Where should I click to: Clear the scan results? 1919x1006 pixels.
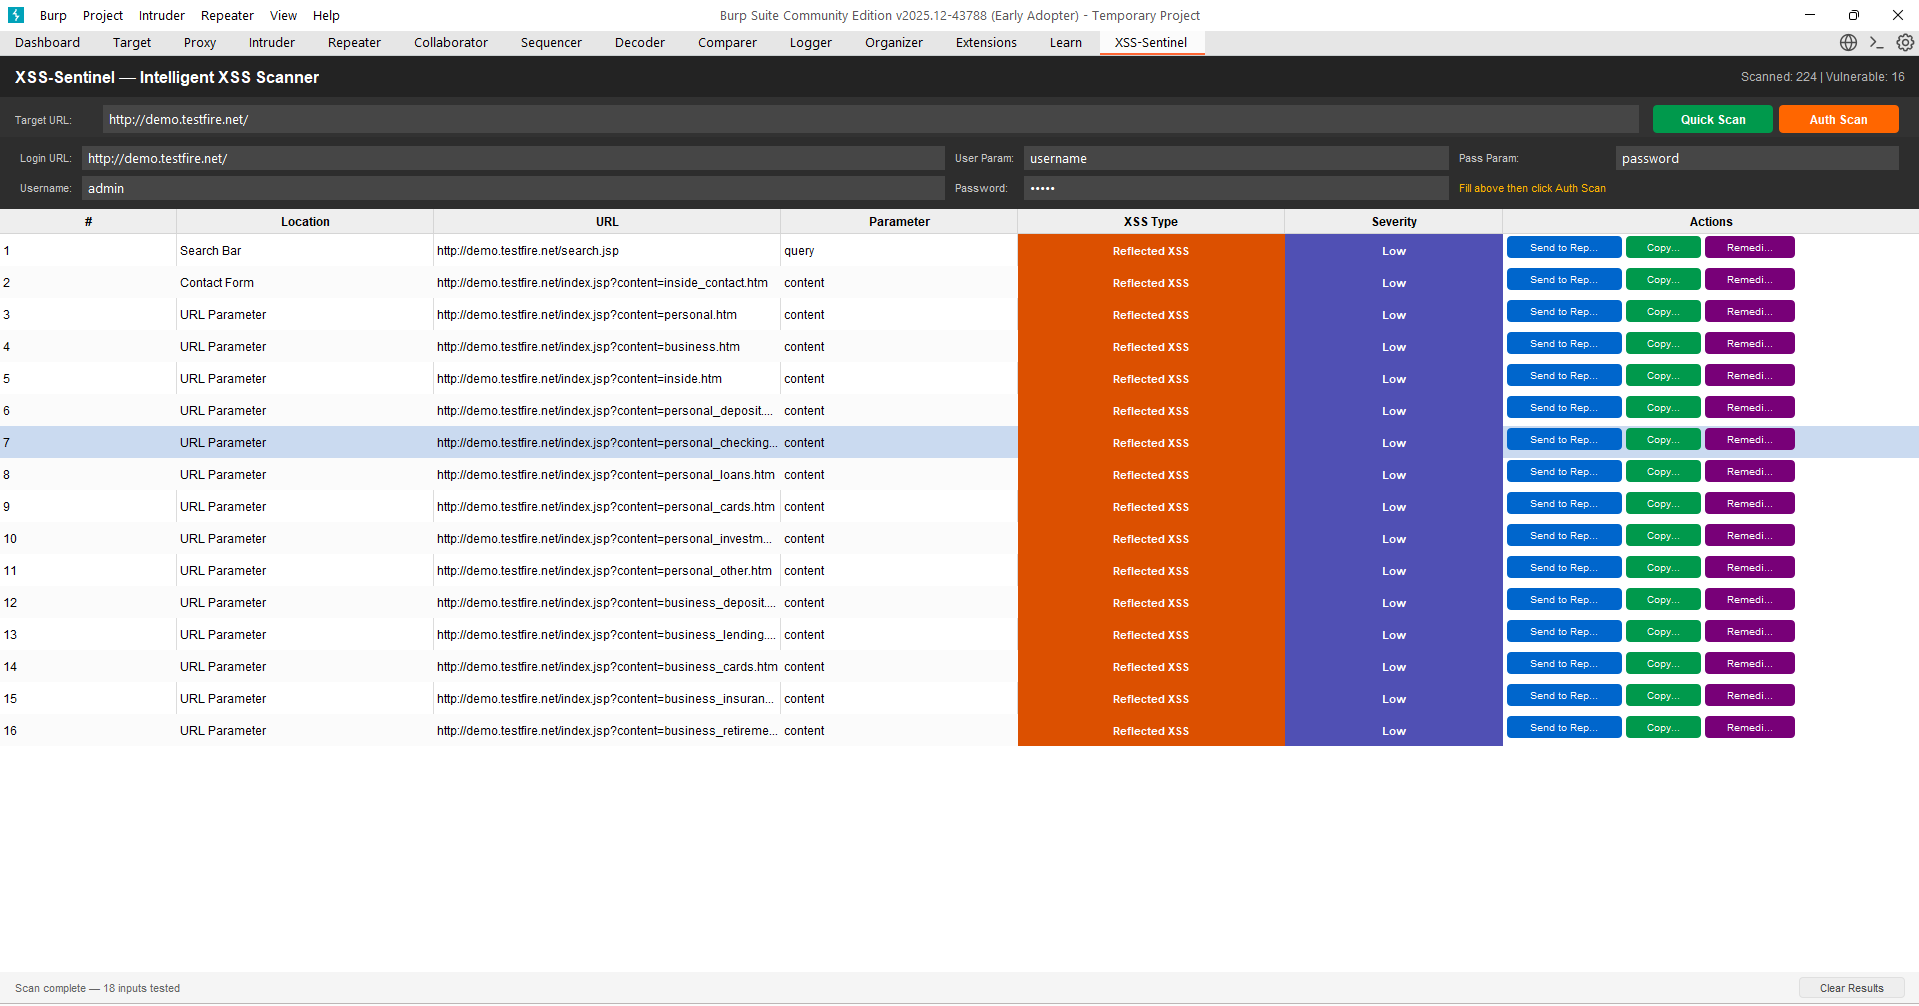(1851, 988)
